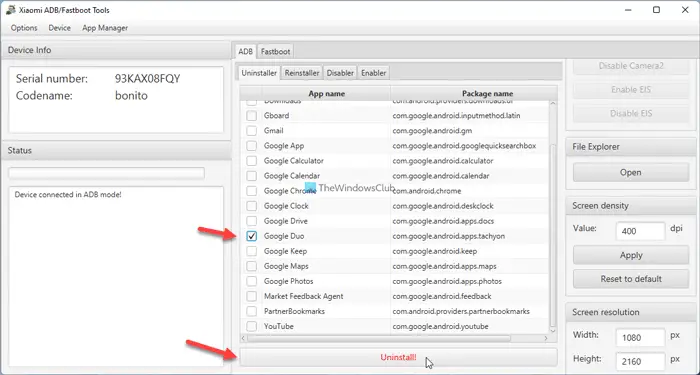Click the App name column header
Viewport: 700px width, 375px height.
pos(326,94)
